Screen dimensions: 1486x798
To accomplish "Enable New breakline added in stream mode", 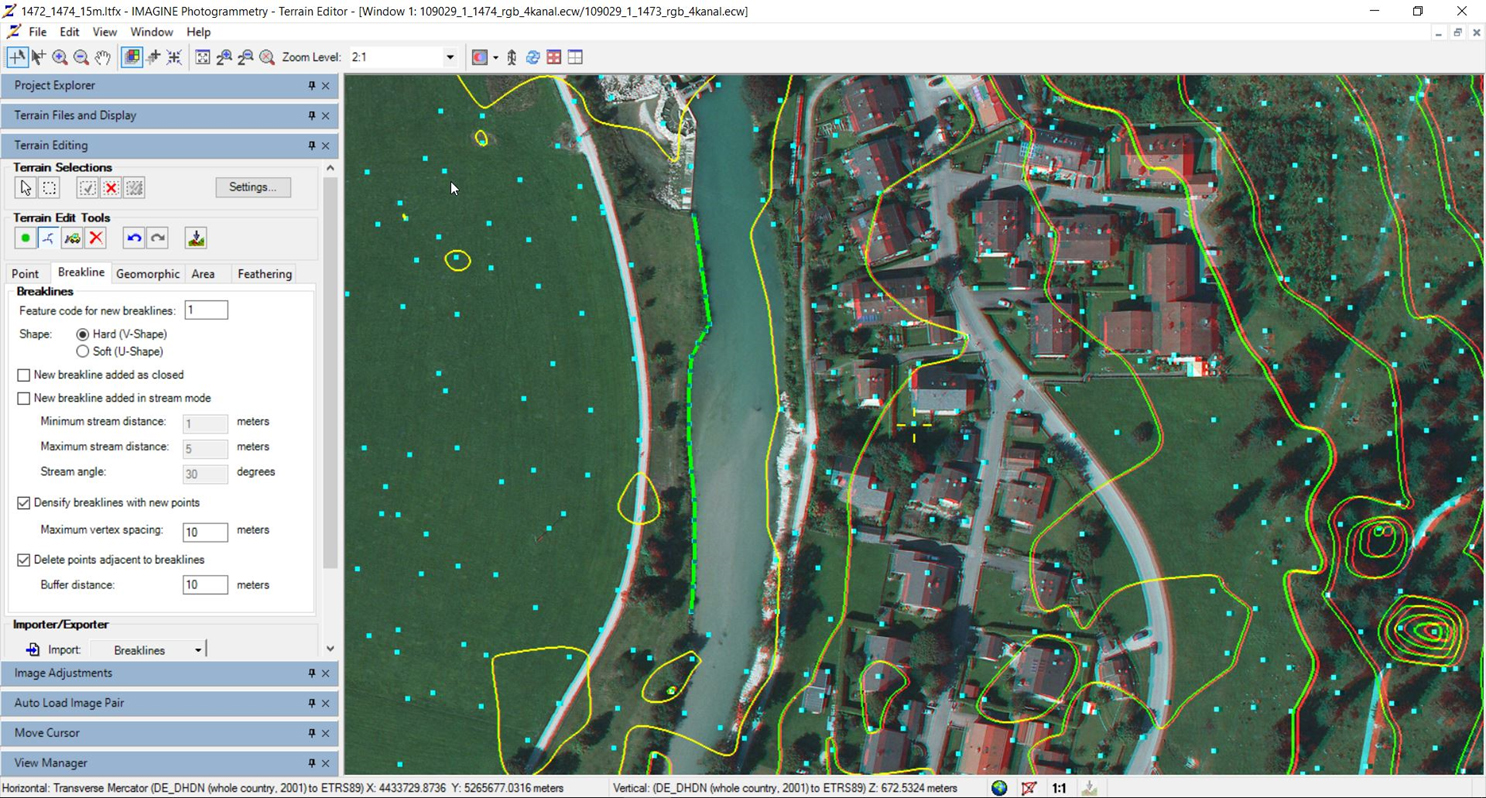I will pyautogui.click(x=24, y=398).
